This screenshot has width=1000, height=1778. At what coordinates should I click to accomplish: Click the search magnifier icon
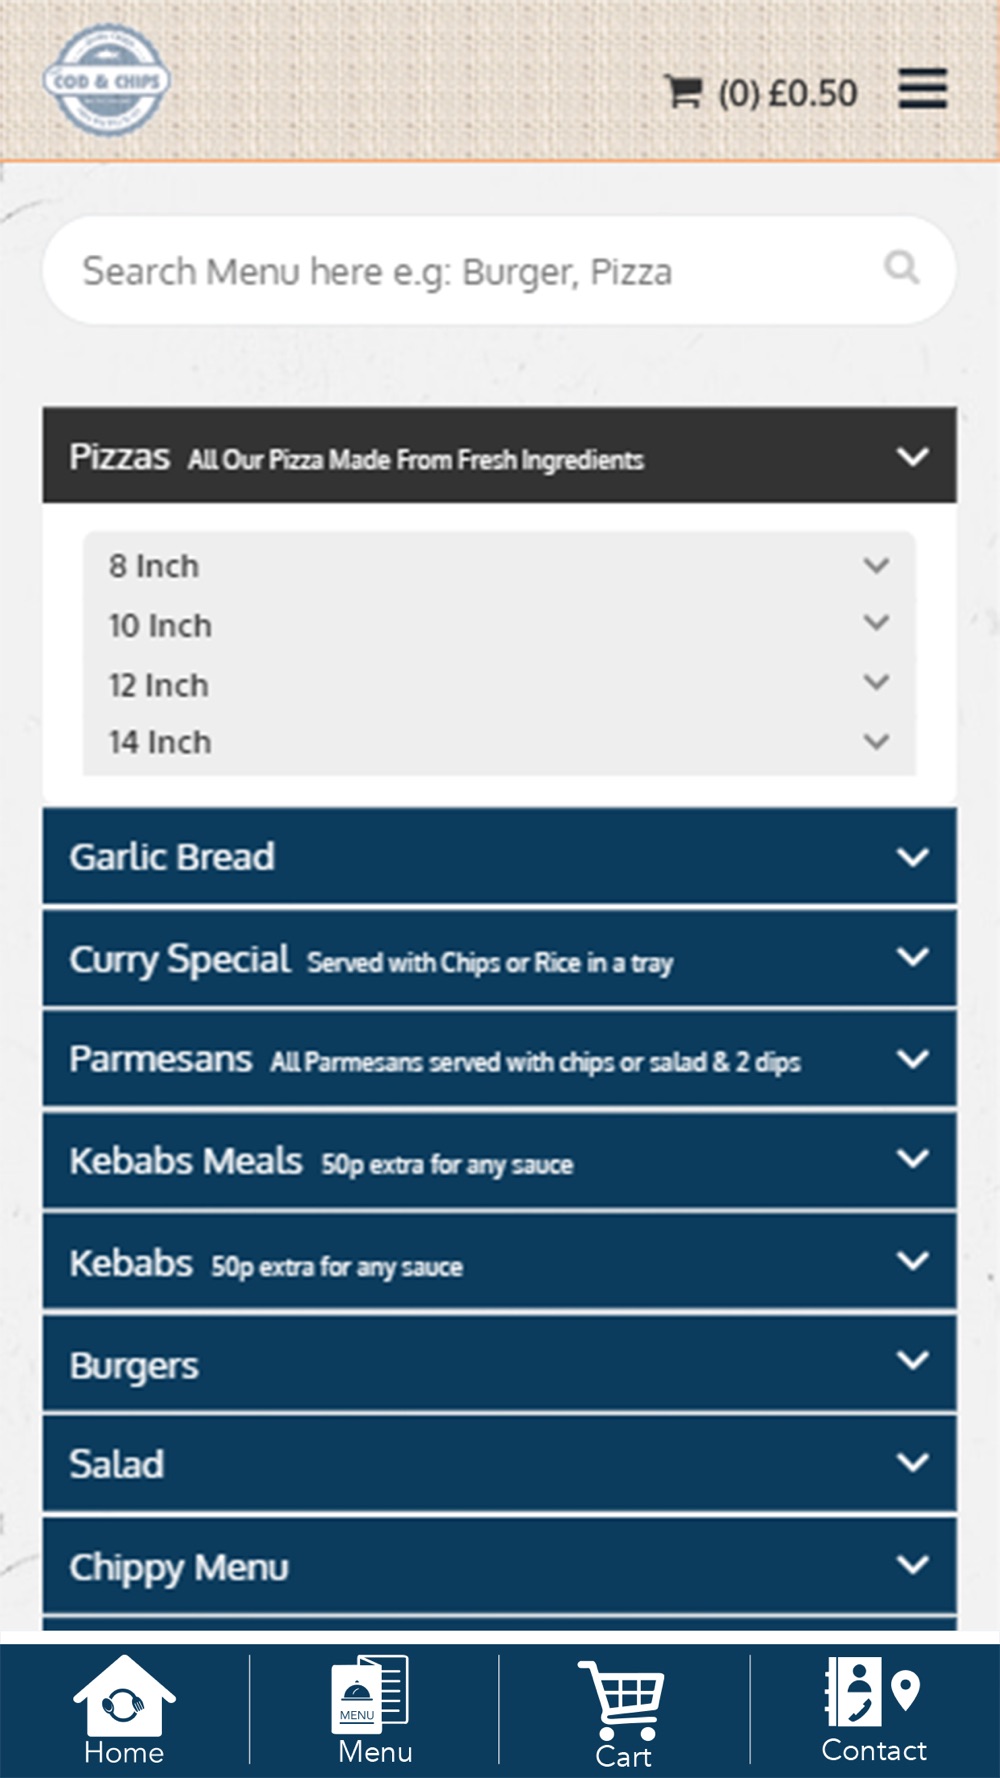(901, 268)
